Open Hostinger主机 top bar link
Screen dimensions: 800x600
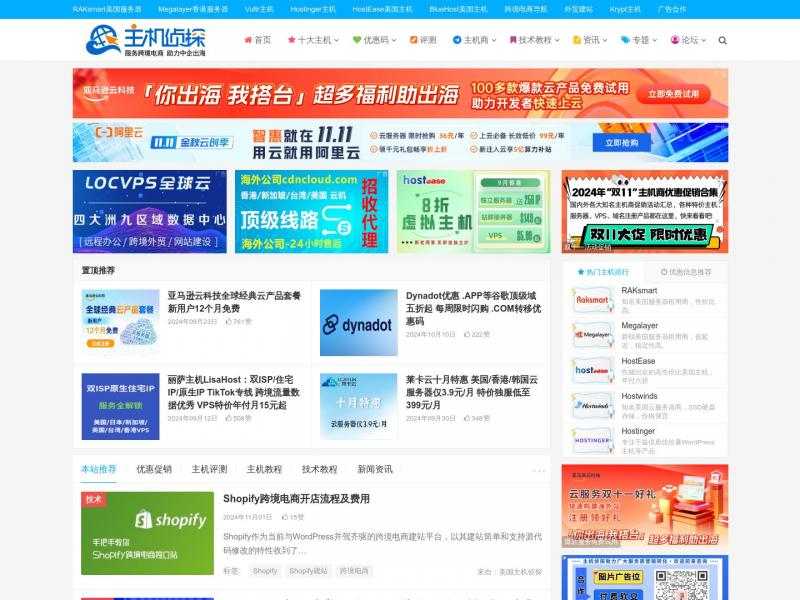pos(313,9)
